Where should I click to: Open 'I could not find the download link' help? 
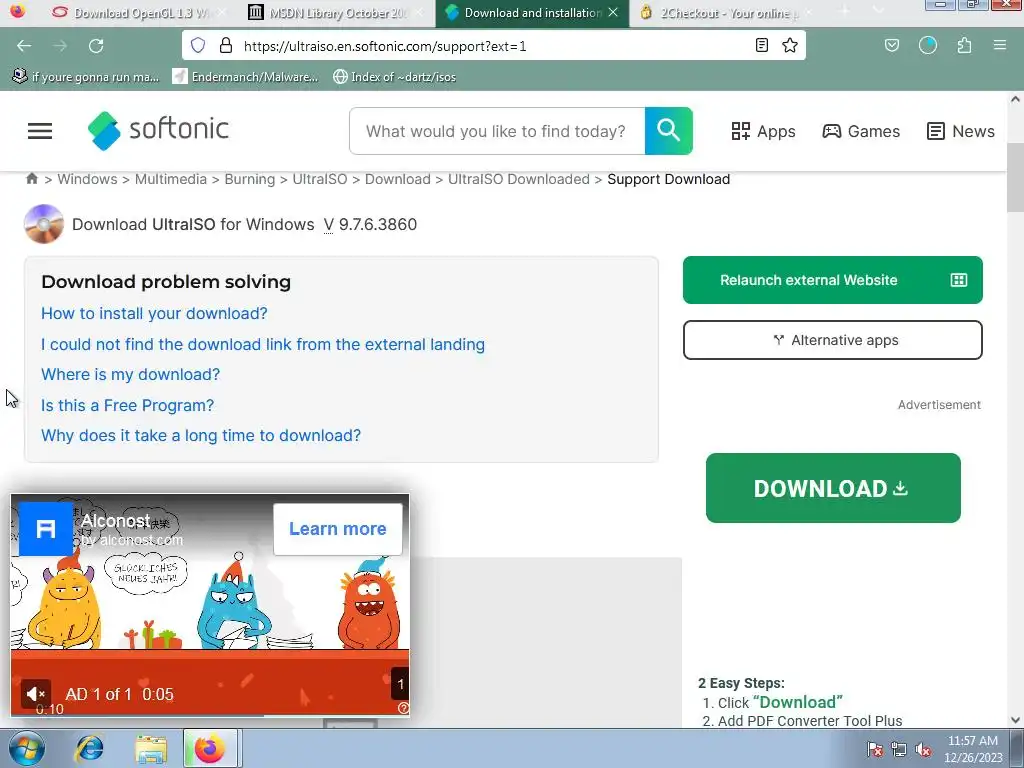tap(263, 344)
